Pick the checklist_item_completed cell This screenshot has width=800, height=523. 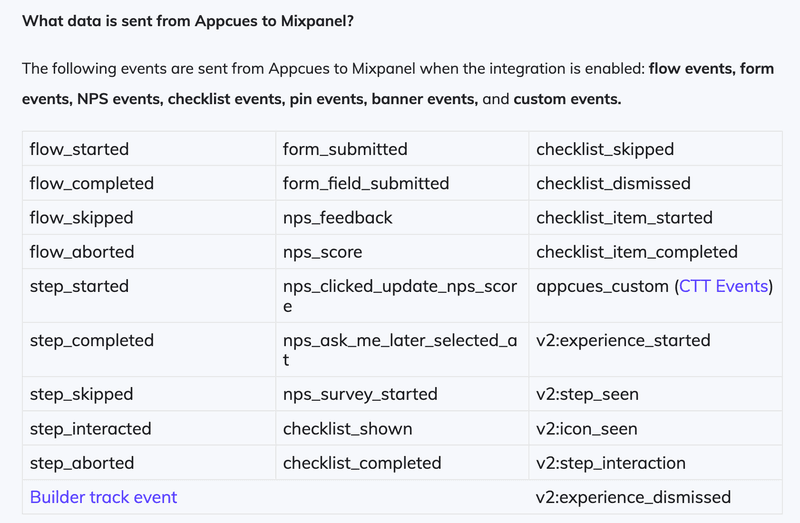[656, 252]
